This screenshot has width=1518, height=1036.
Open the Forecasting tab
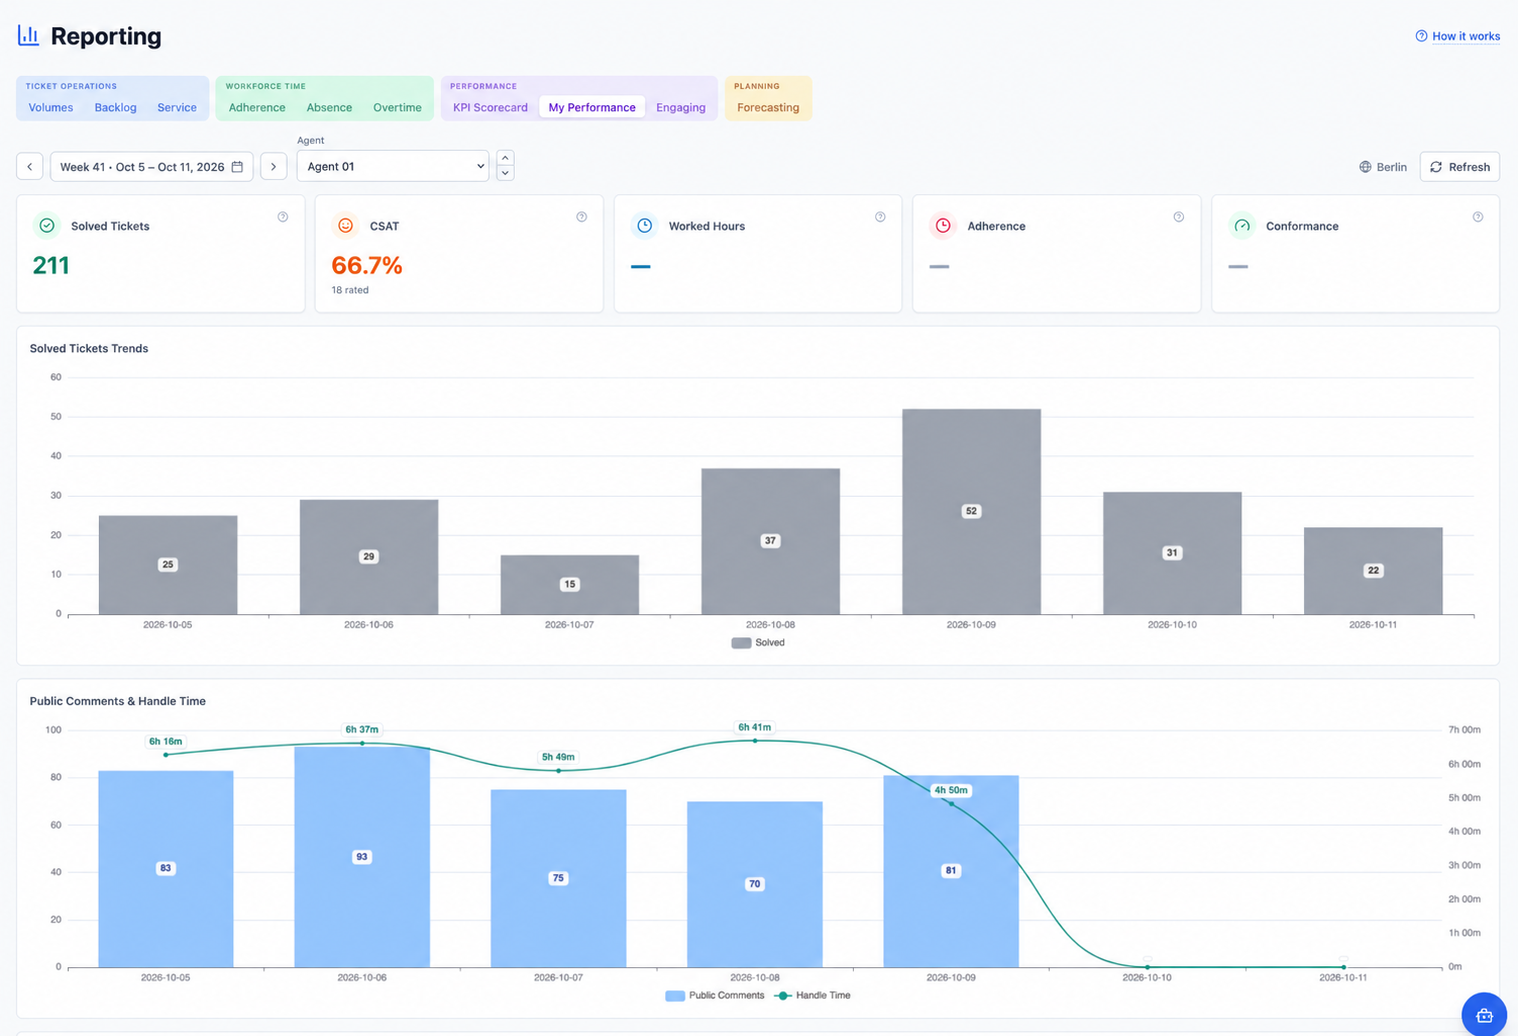768,108
